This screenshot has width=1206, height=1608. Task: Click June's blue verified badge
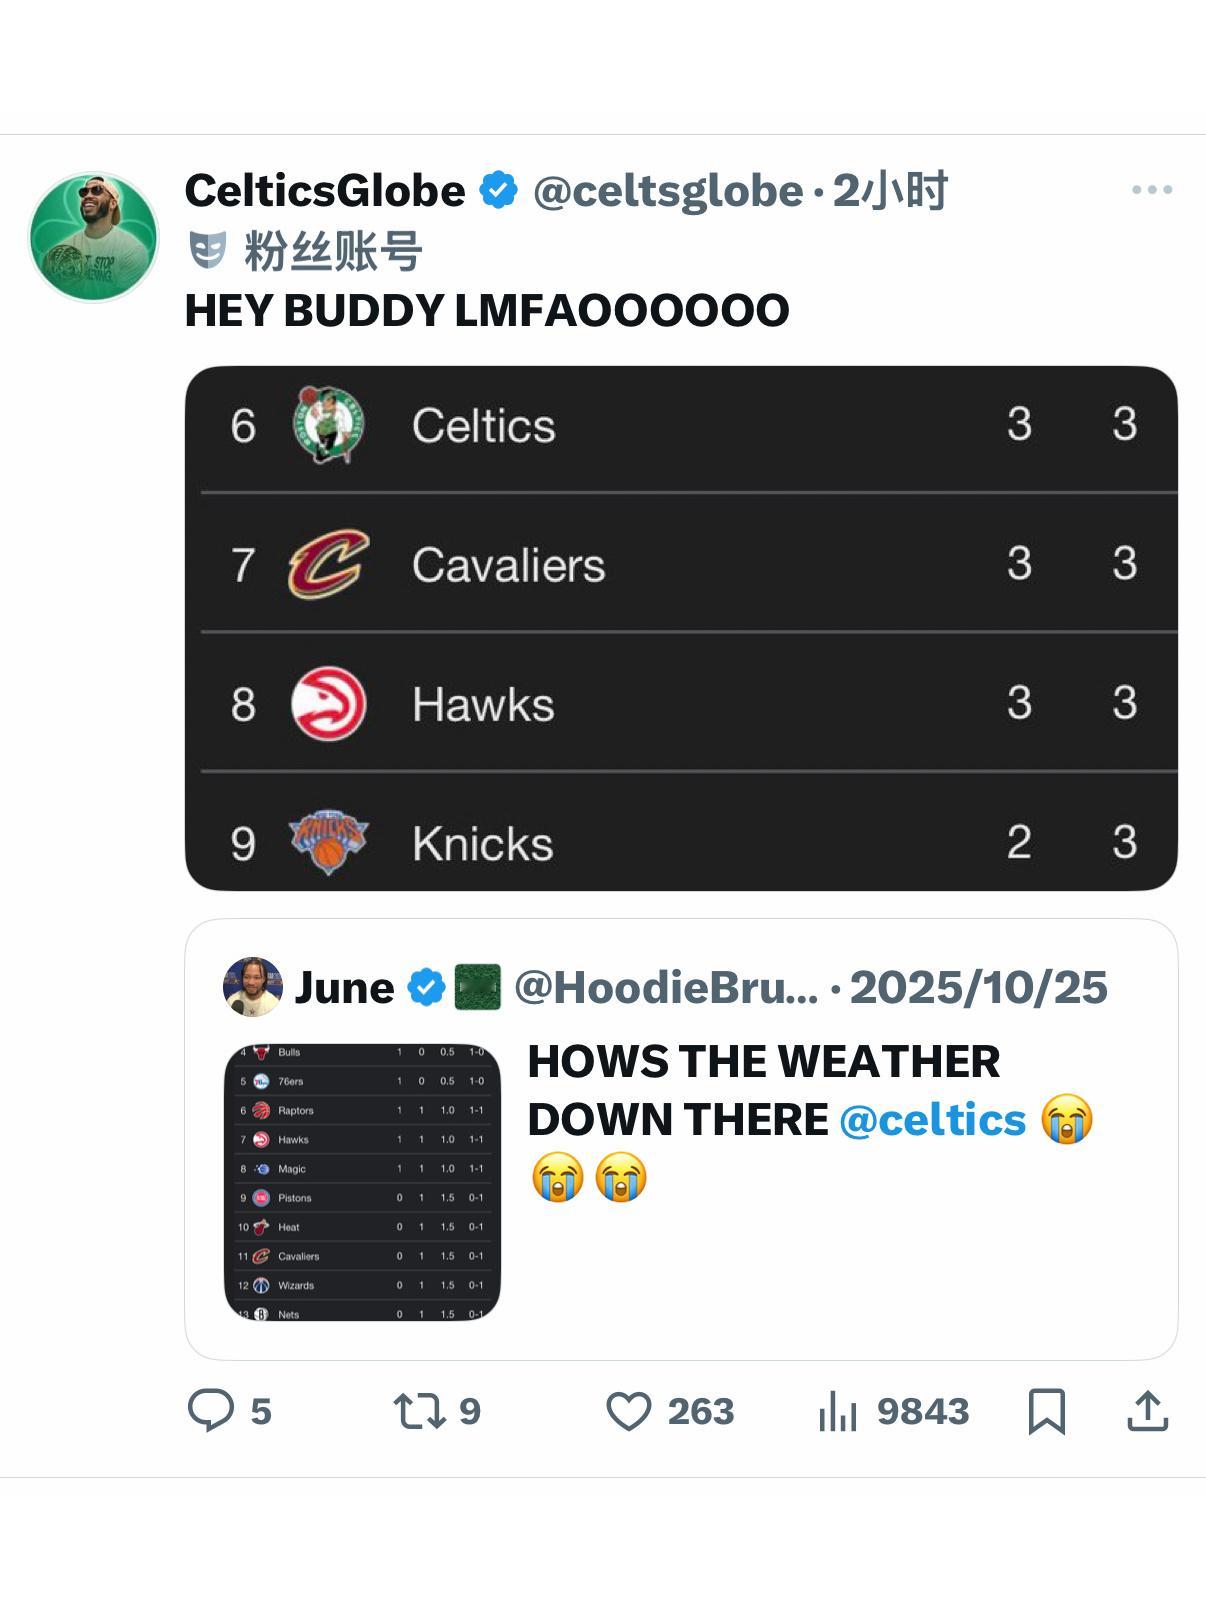click(x=426, y=987)
